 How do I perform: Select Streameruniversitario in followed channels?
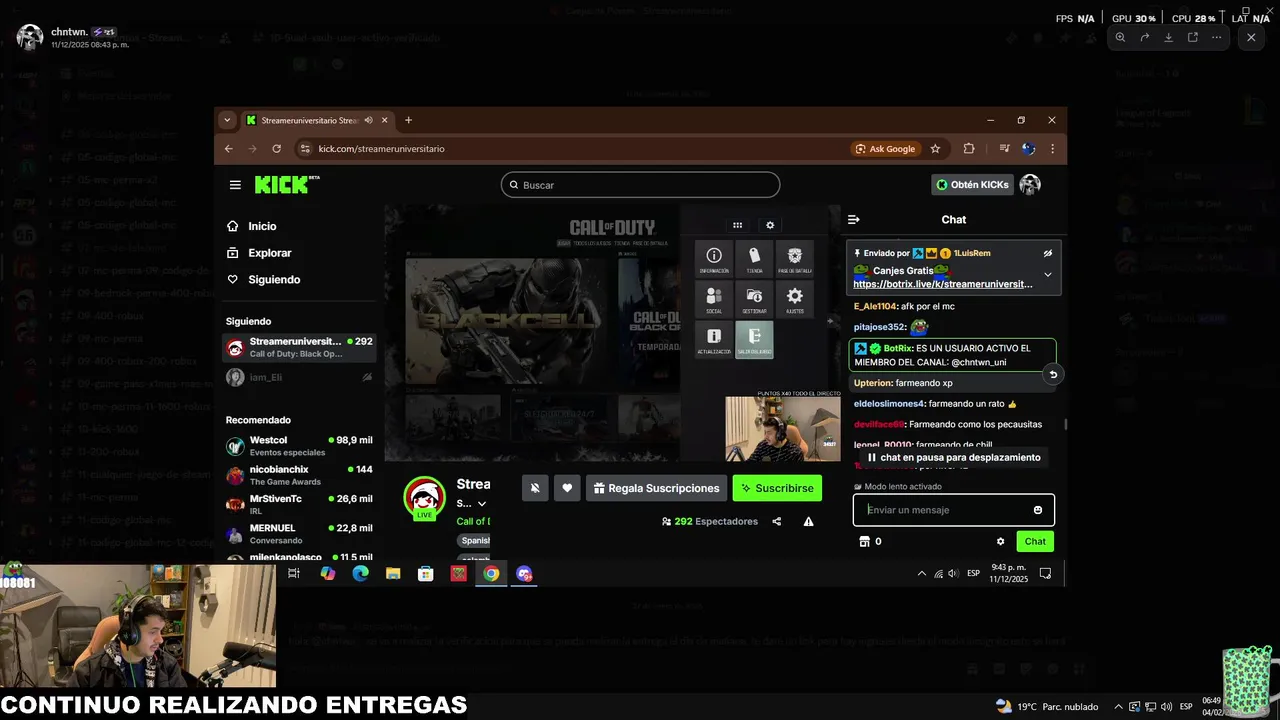pyautogui.click(x=299, y=348)
